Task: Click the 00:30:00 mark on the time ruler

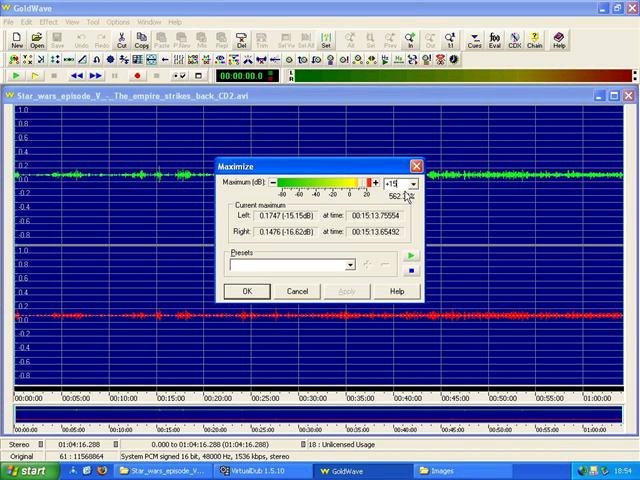Action: click(313, 398)
